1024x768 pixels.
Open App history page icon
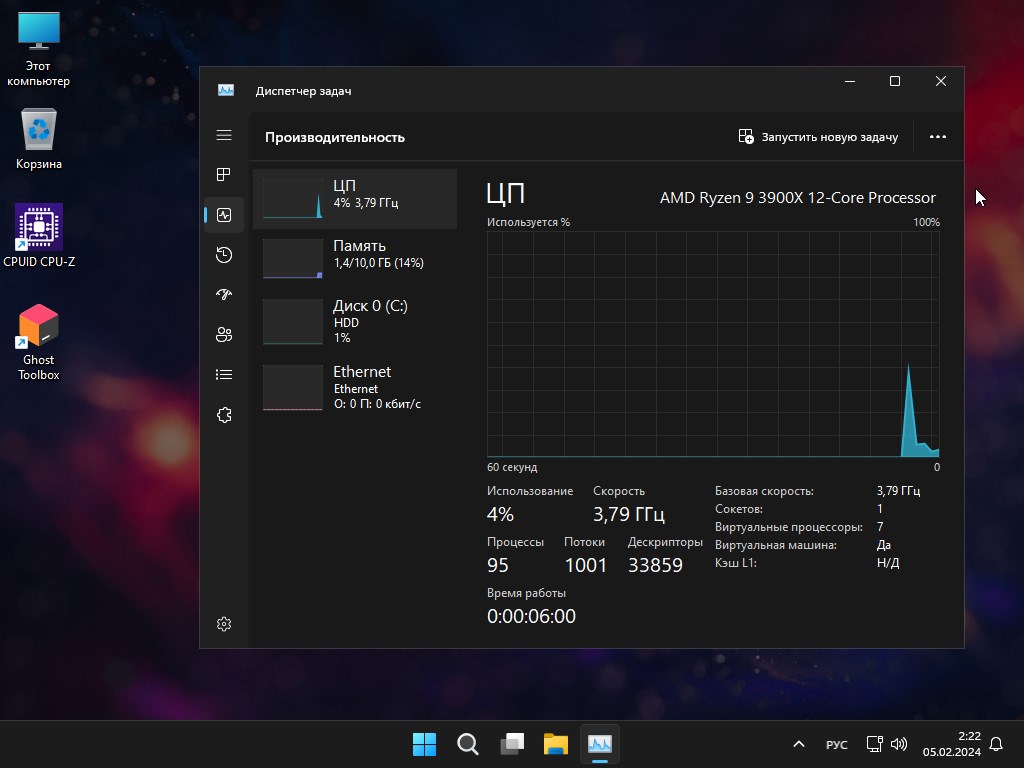pos(224,255)
